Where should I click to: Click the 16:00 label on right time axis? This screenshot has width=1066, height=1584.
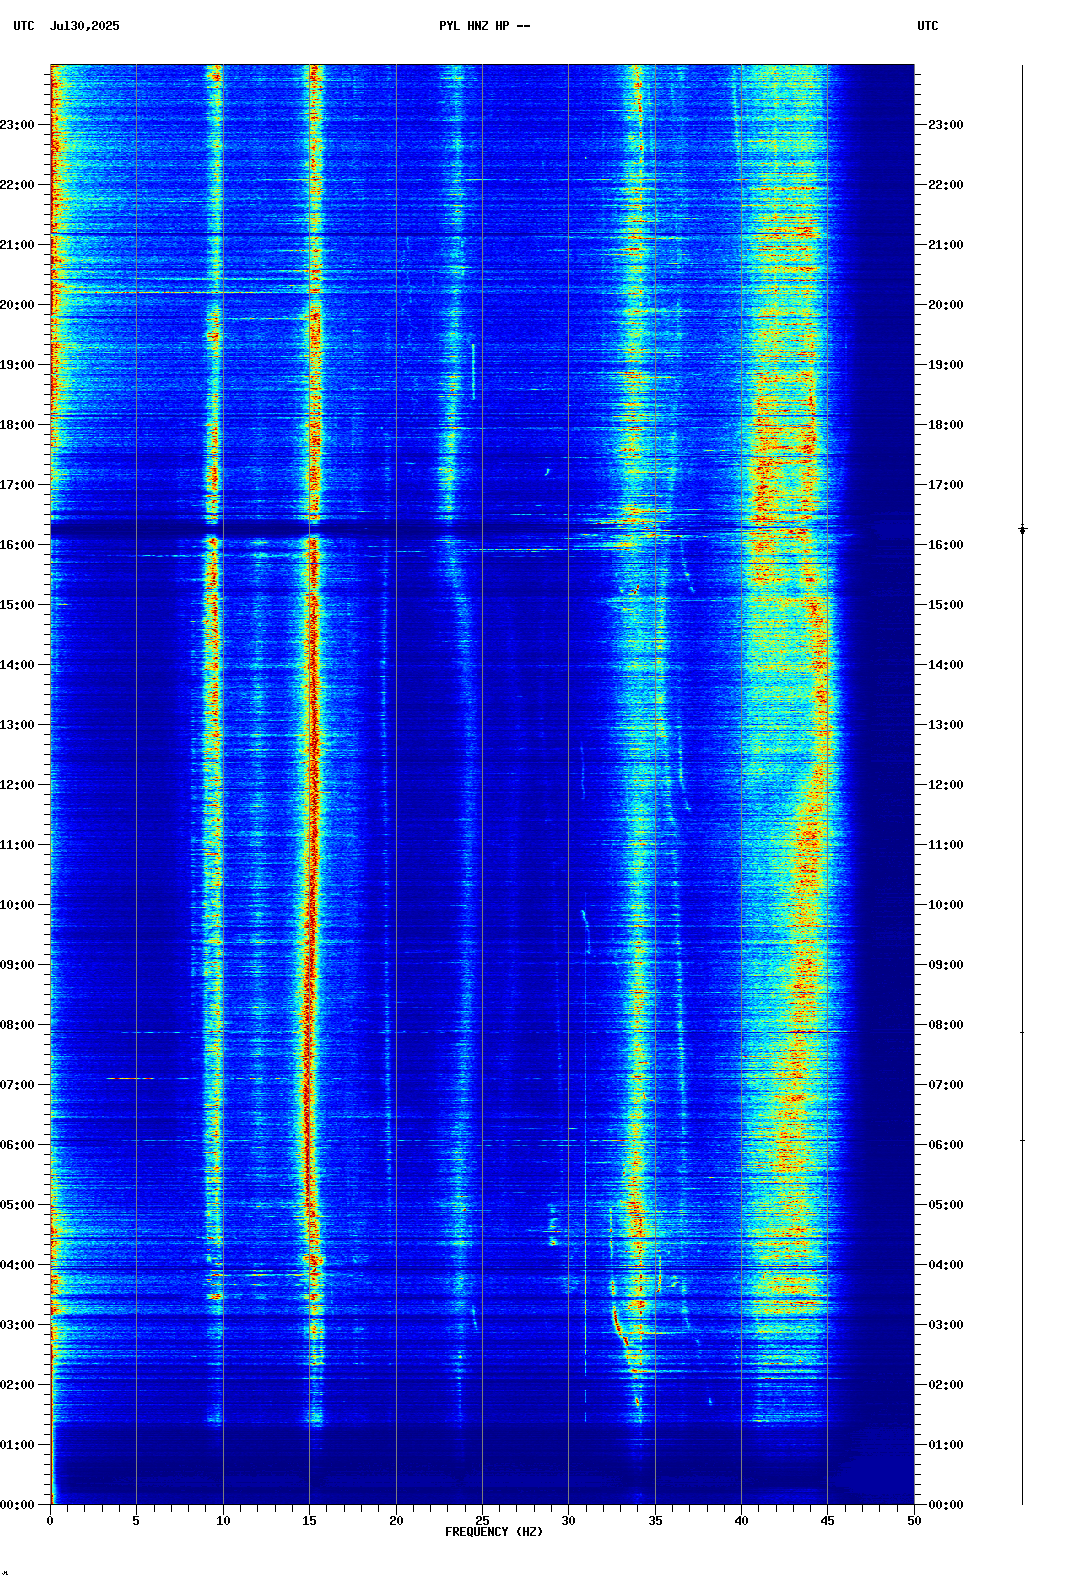(946, 545)
